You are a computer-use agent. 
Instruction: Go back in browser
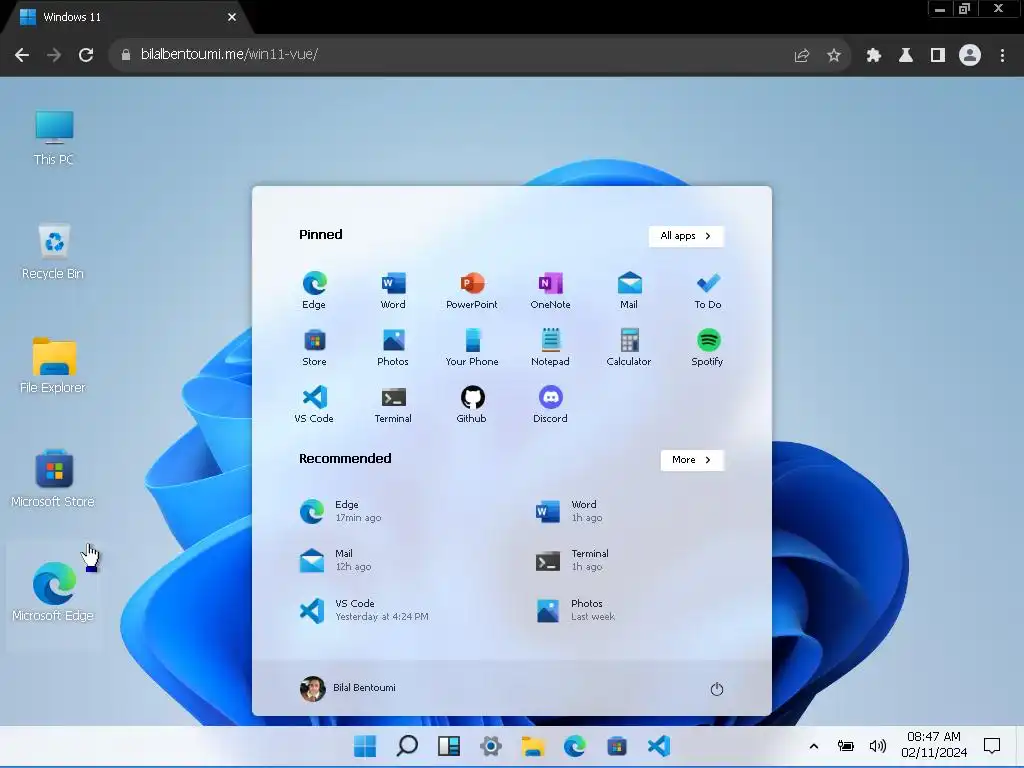coord(22,55)
